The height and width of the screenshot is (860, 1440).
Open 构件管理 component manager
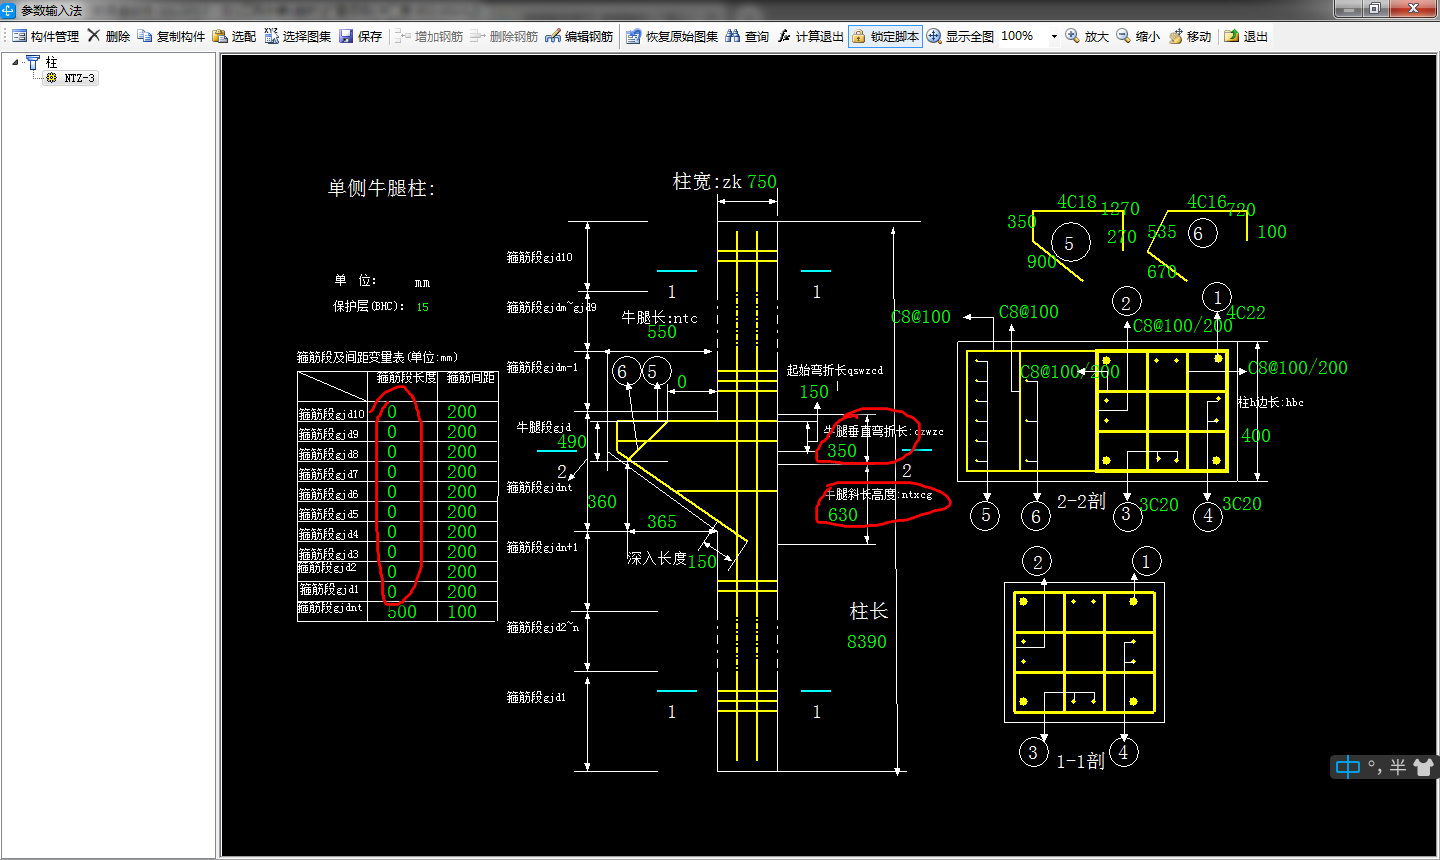(x=46, y=36)
